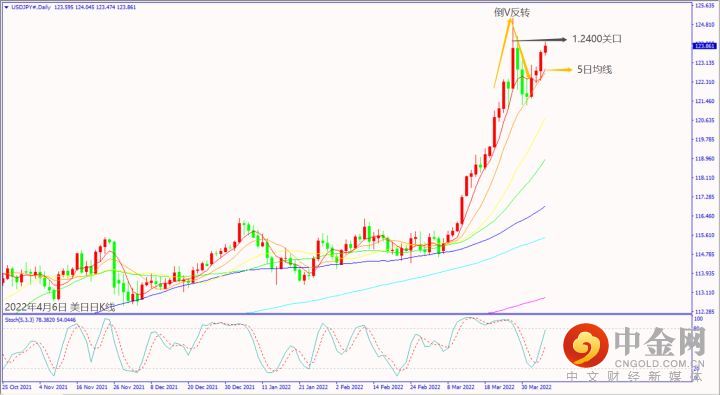Click the 117.285 price axis label
720x395 pixels.
tap(705, 197)
